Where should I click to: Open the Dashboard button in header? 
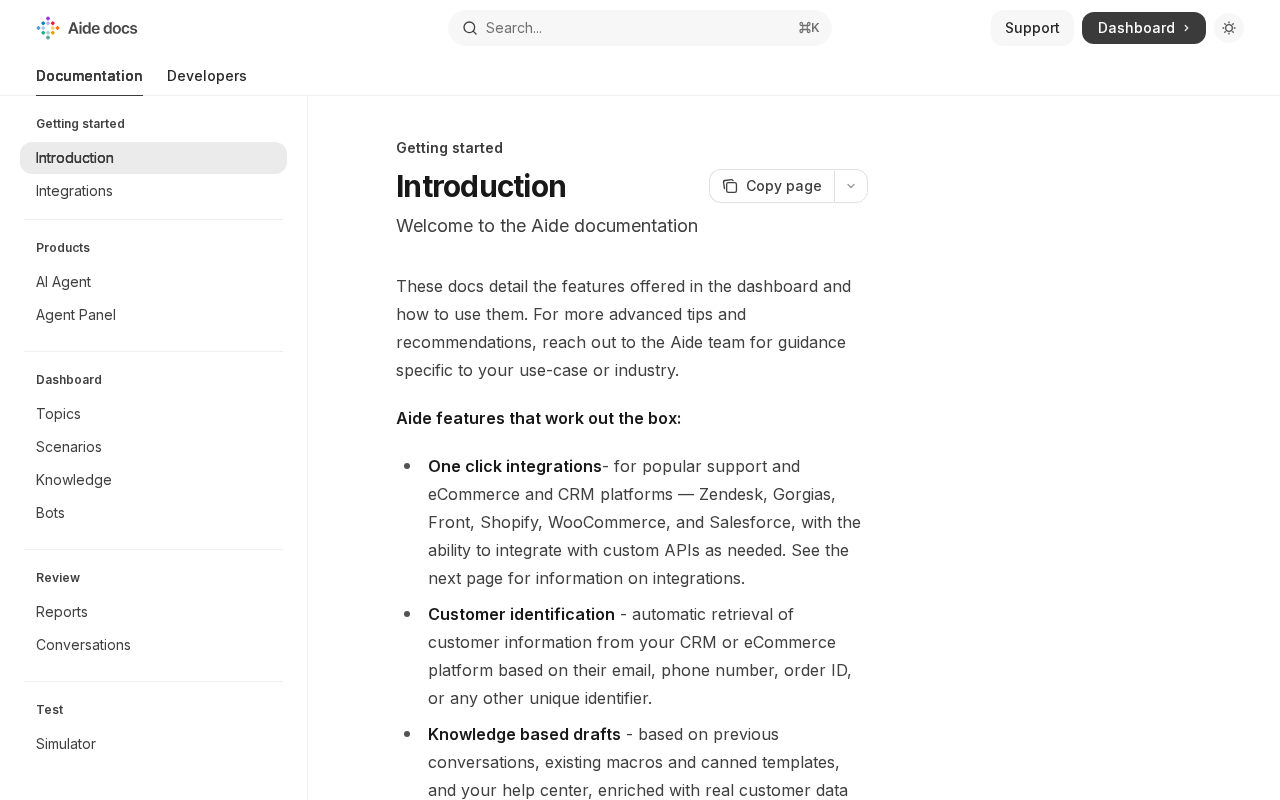(1143, 28)
